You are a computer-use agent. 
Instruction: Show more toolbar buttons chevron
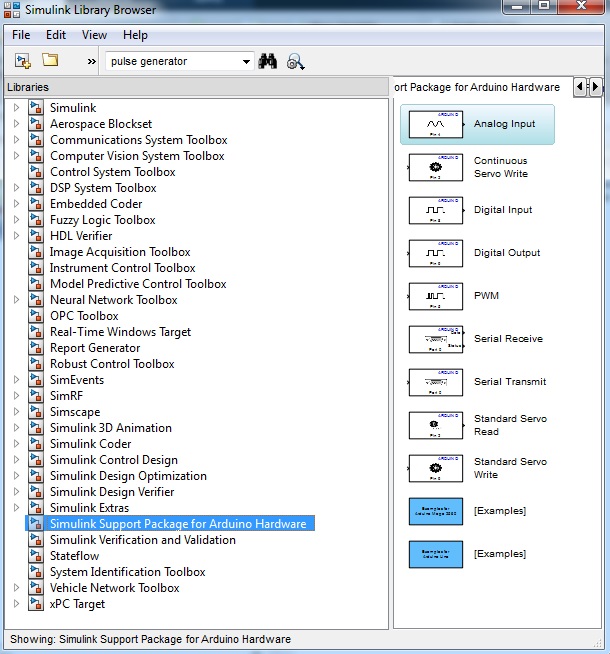point(91,62)
